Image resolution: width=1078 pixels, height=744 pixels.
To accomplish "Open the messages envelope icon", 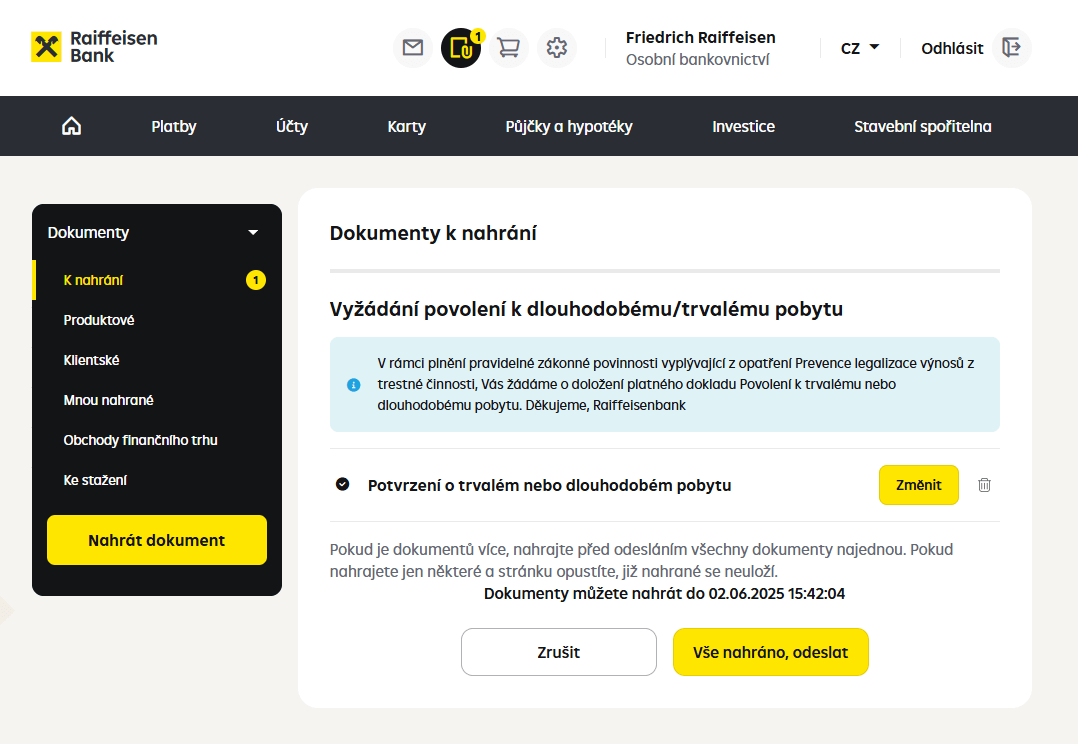I will 412,47.
